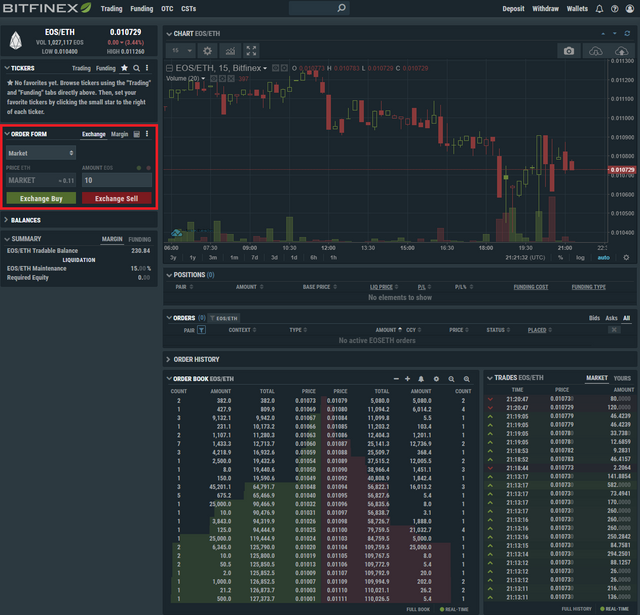The width and height of the screenshot is (640, 615).
Task: Open Trading menu in top navigation
Action: [111, 9]
